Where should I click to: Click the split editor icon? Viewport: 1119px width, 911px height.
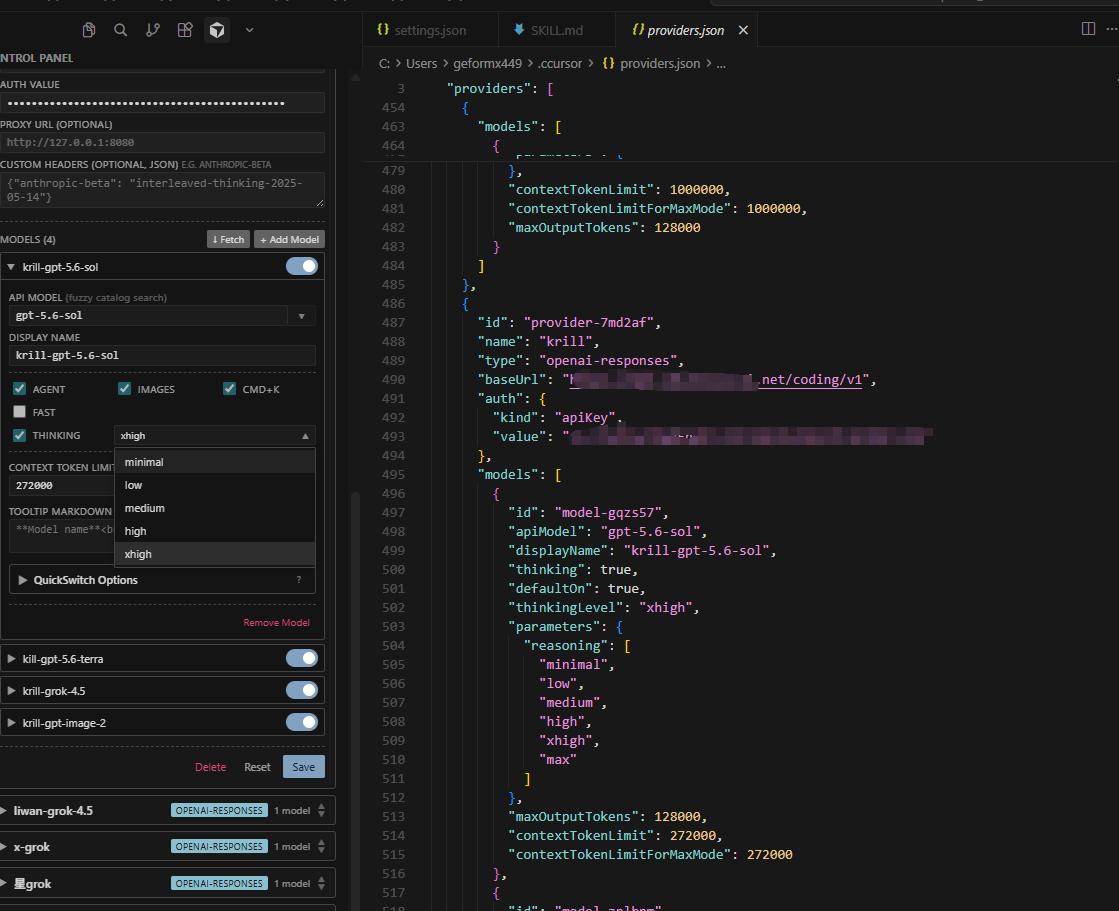[x=1088, y=29]
